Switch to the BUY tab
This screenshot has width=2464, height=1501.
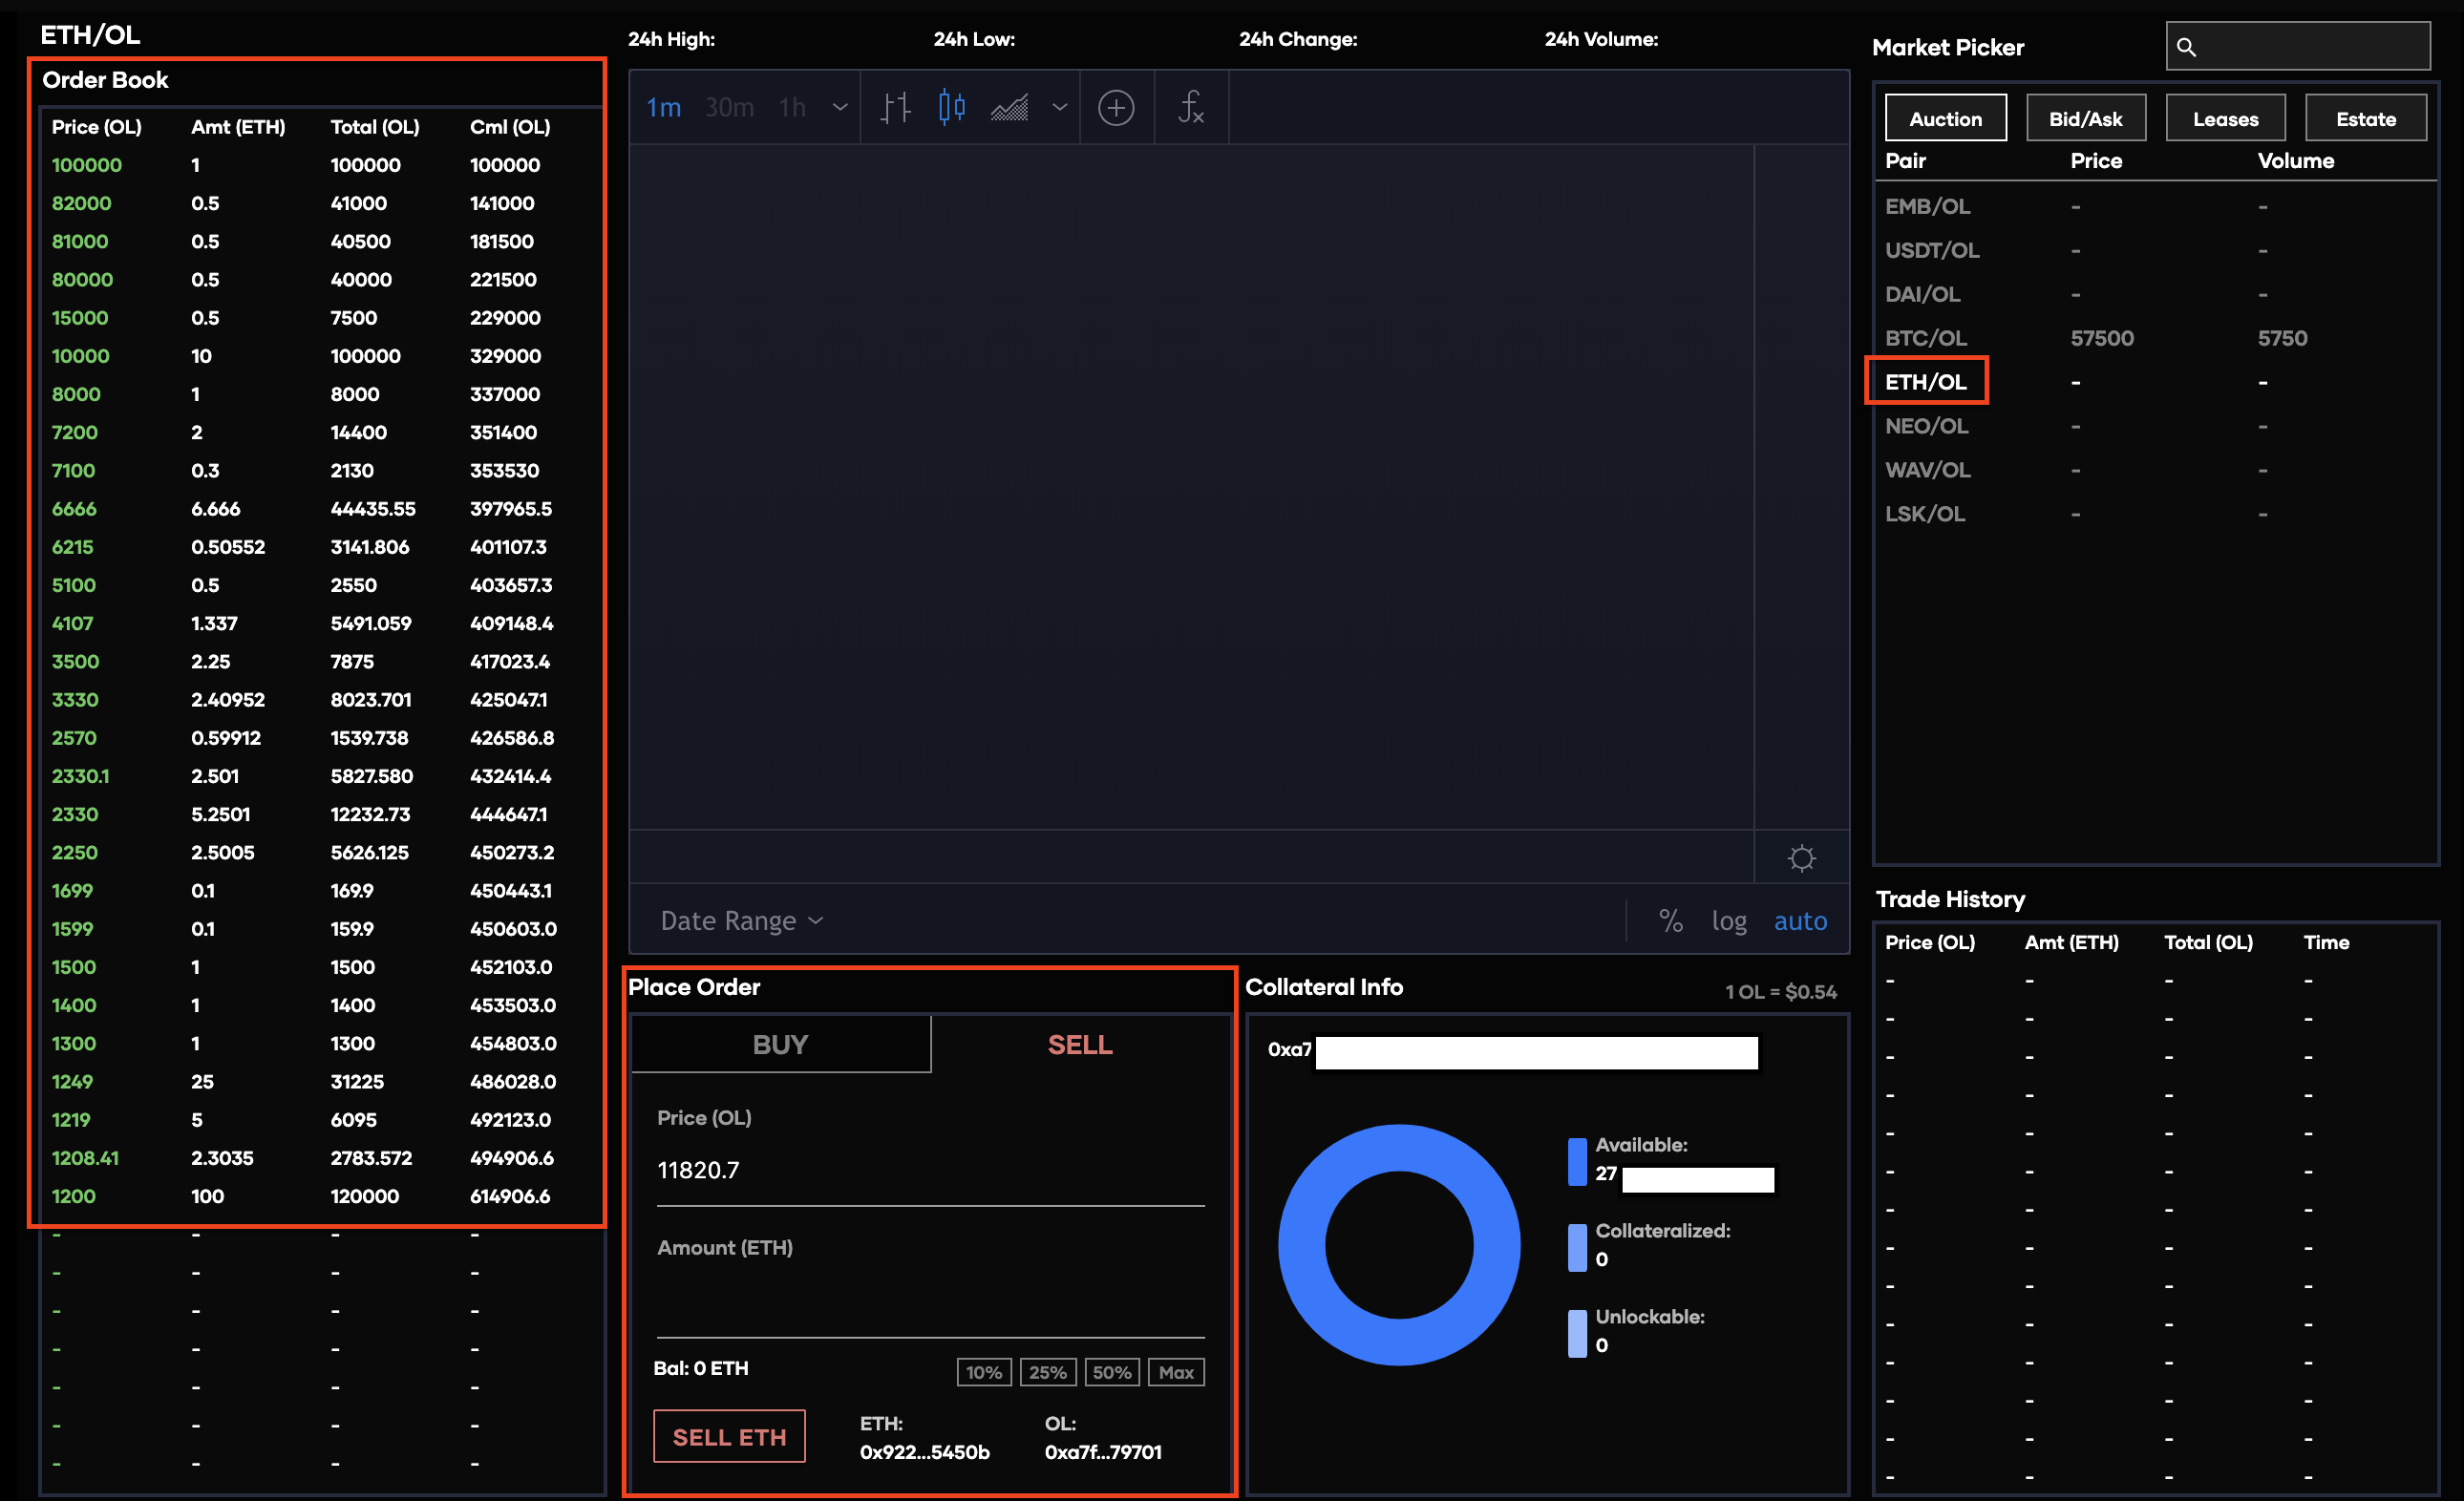[780, 1044]
